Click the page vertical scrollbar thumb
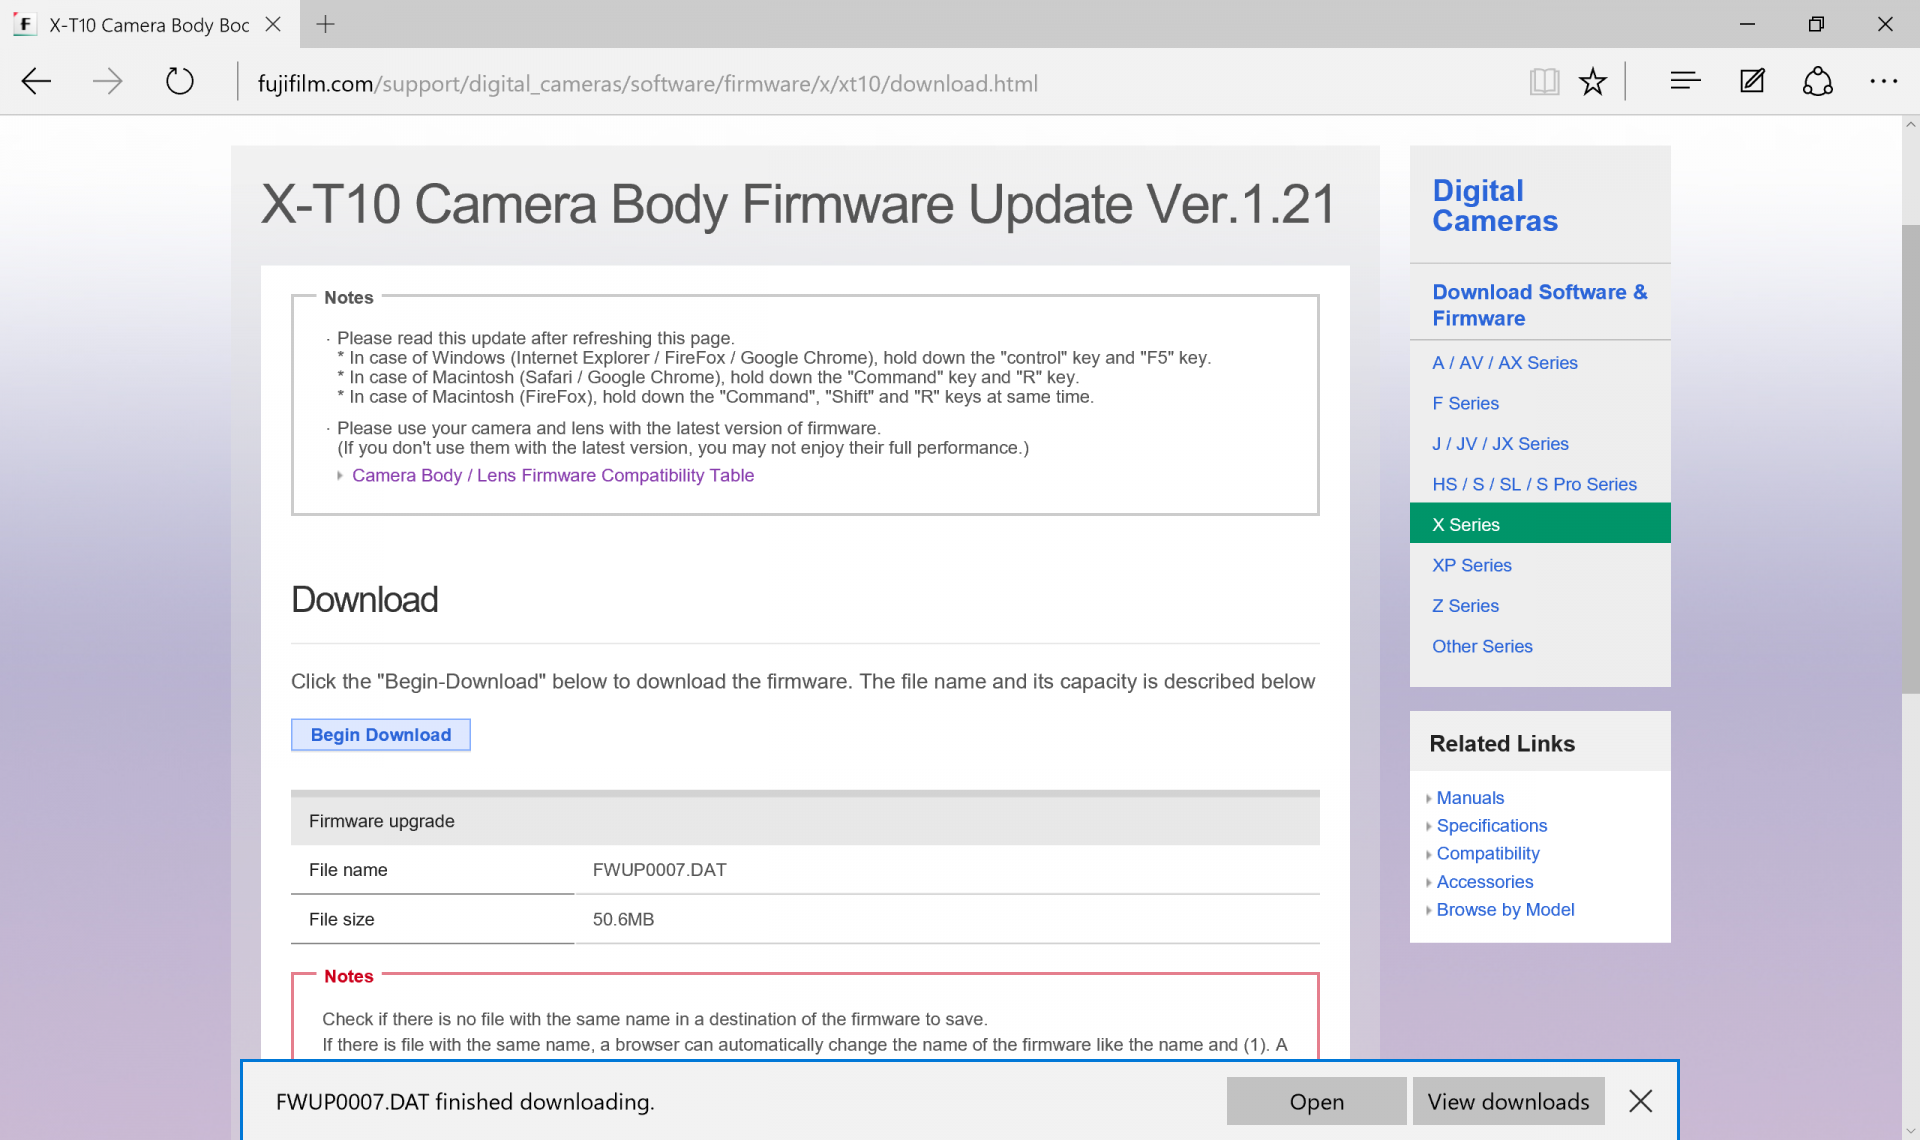 coord(1910,458)
